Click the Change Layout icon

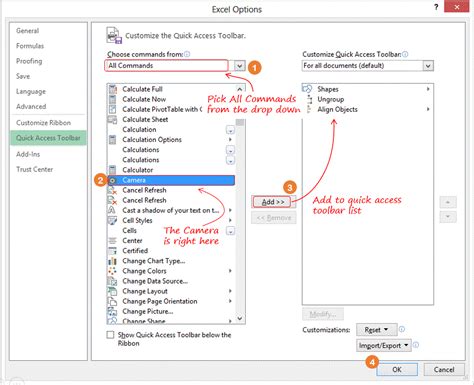(112, 291)
